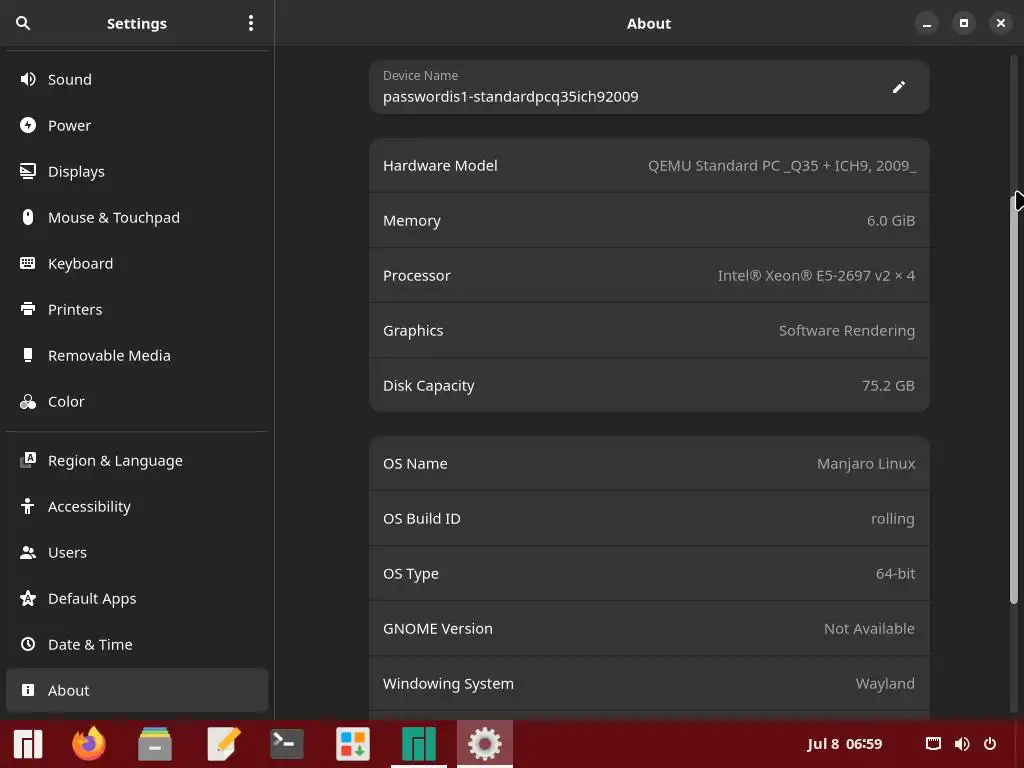Screen dimensions: 1024x768
Task: Click Disk Capacity 75.2 GB value
Action: pyautogui.click(x=888, y=386)
